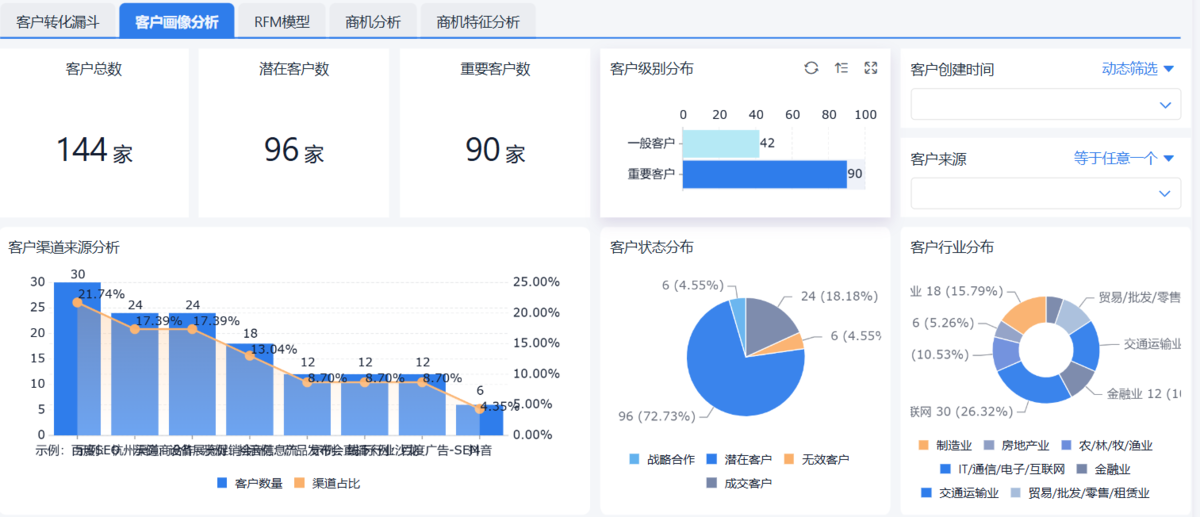Switch to 客户转化漏斗 tab

coord(58,21)
